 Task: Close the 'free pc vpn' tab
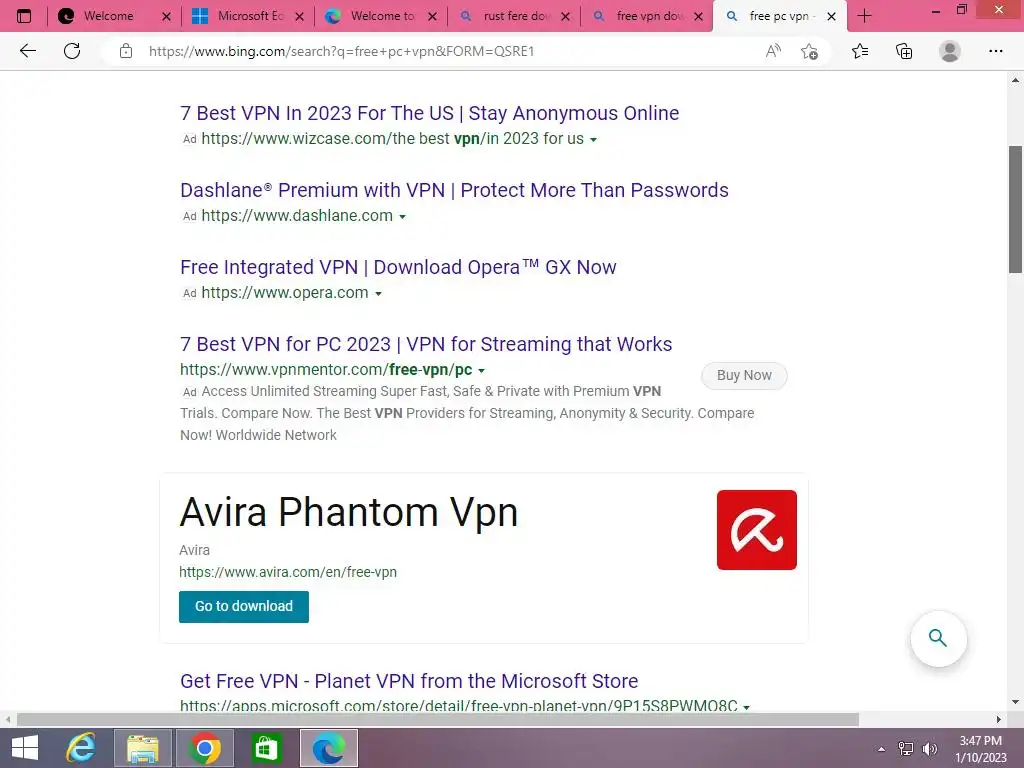click(831, 16)
